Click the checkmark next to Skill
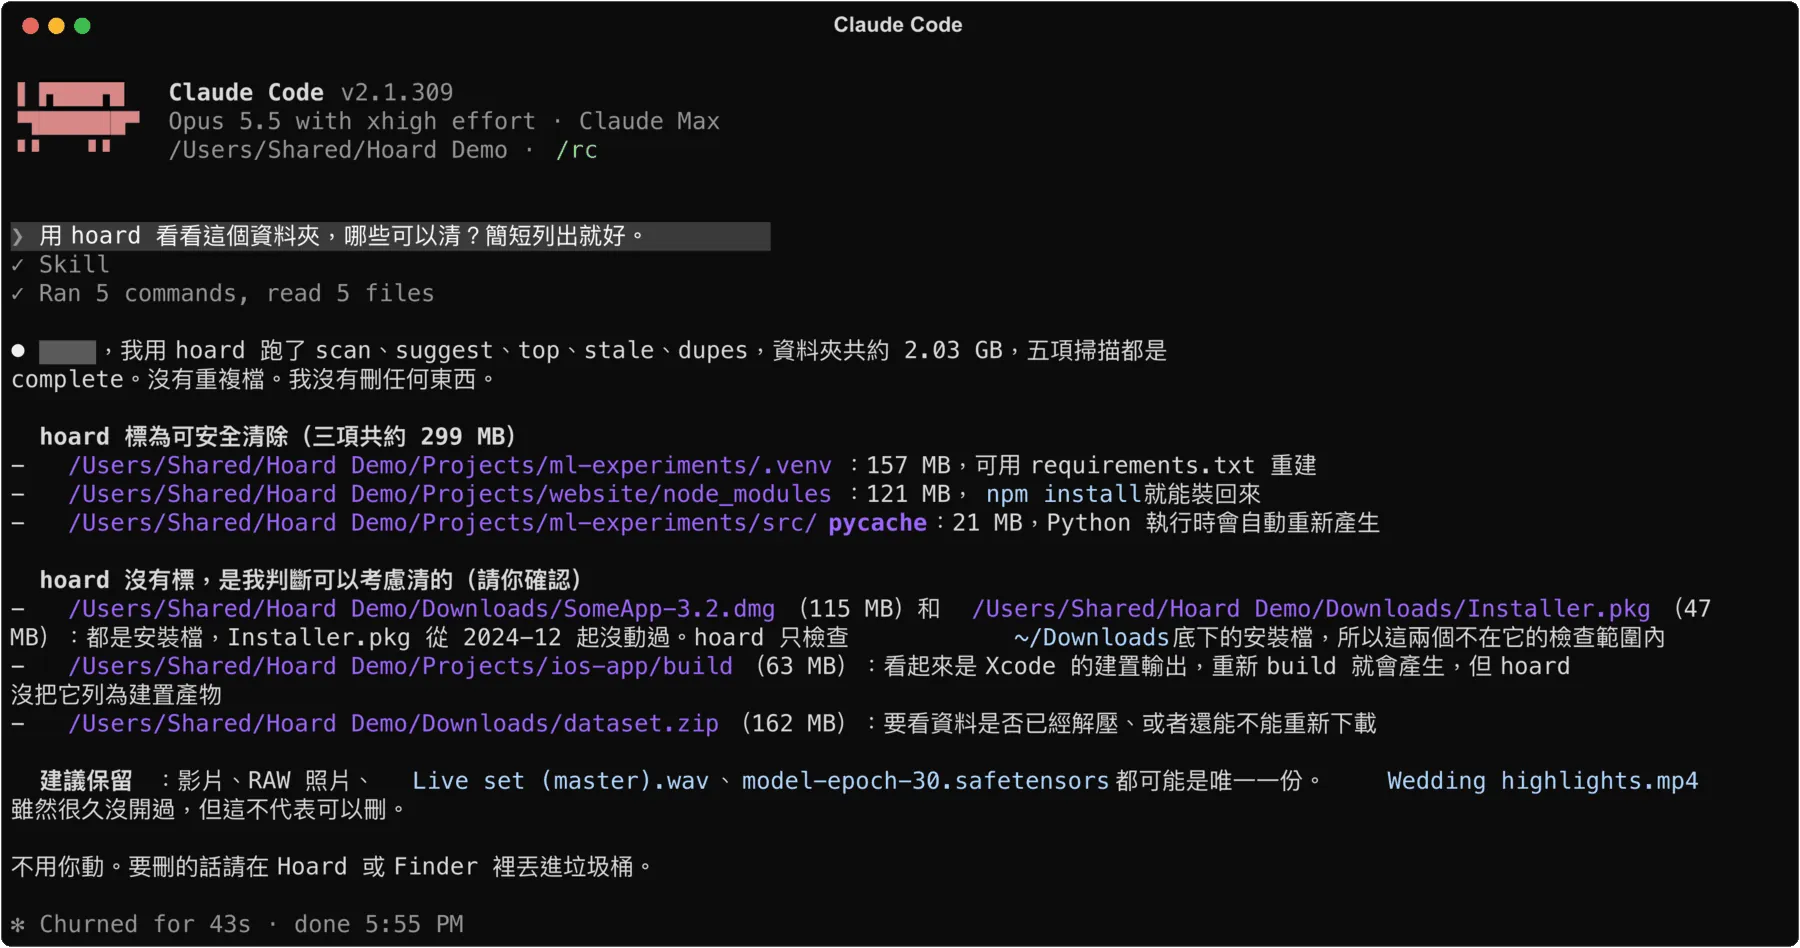Screen dimensions: 1800x948 coord(18,265)
